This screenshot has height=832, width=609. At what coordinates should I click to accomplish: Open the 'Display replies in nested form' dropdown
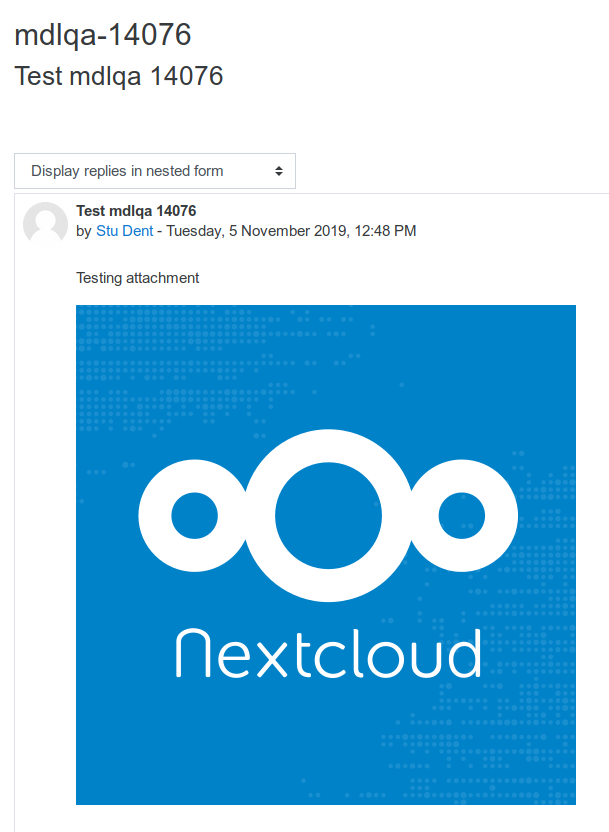(155, 171)
